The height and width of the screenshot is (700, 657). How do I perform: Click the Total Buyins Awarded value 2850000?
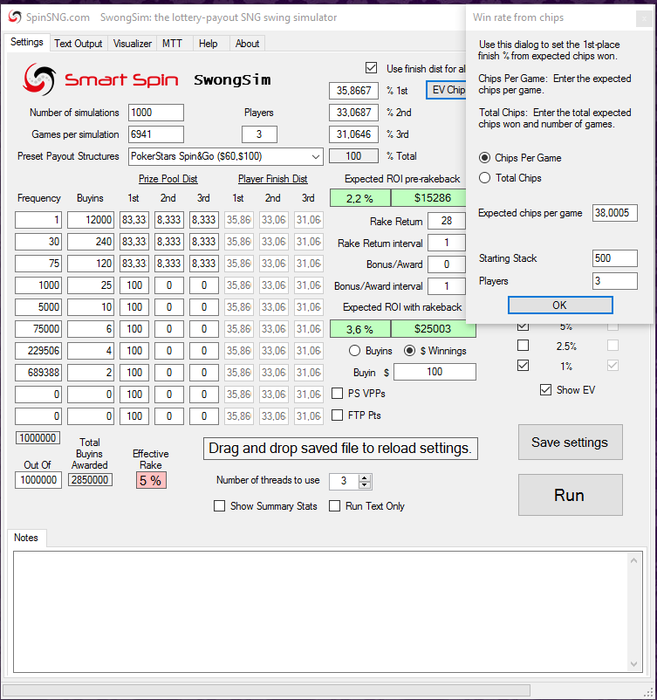coord(90,480)
